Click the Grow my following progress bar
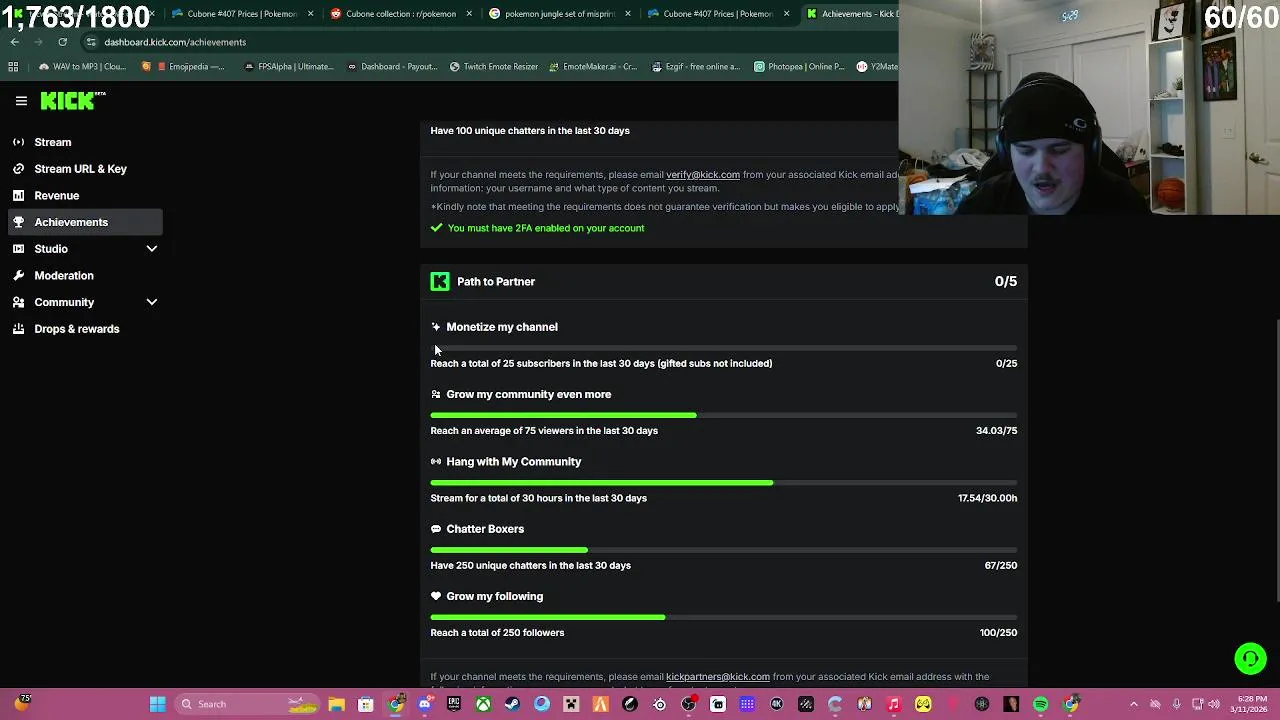 coord(724,617)
